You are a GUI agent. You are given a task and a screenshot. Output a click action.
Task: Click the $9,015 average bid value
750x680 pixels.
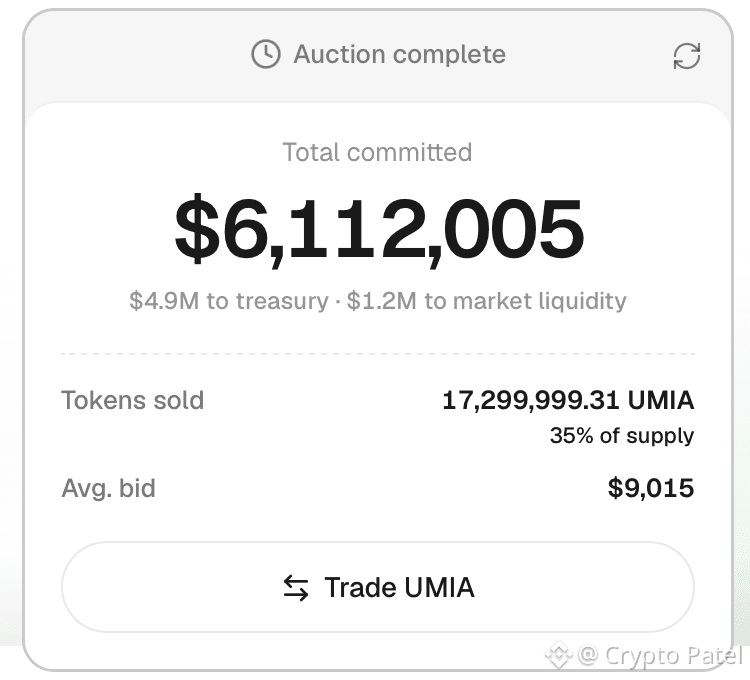click(x=651, y=488)
